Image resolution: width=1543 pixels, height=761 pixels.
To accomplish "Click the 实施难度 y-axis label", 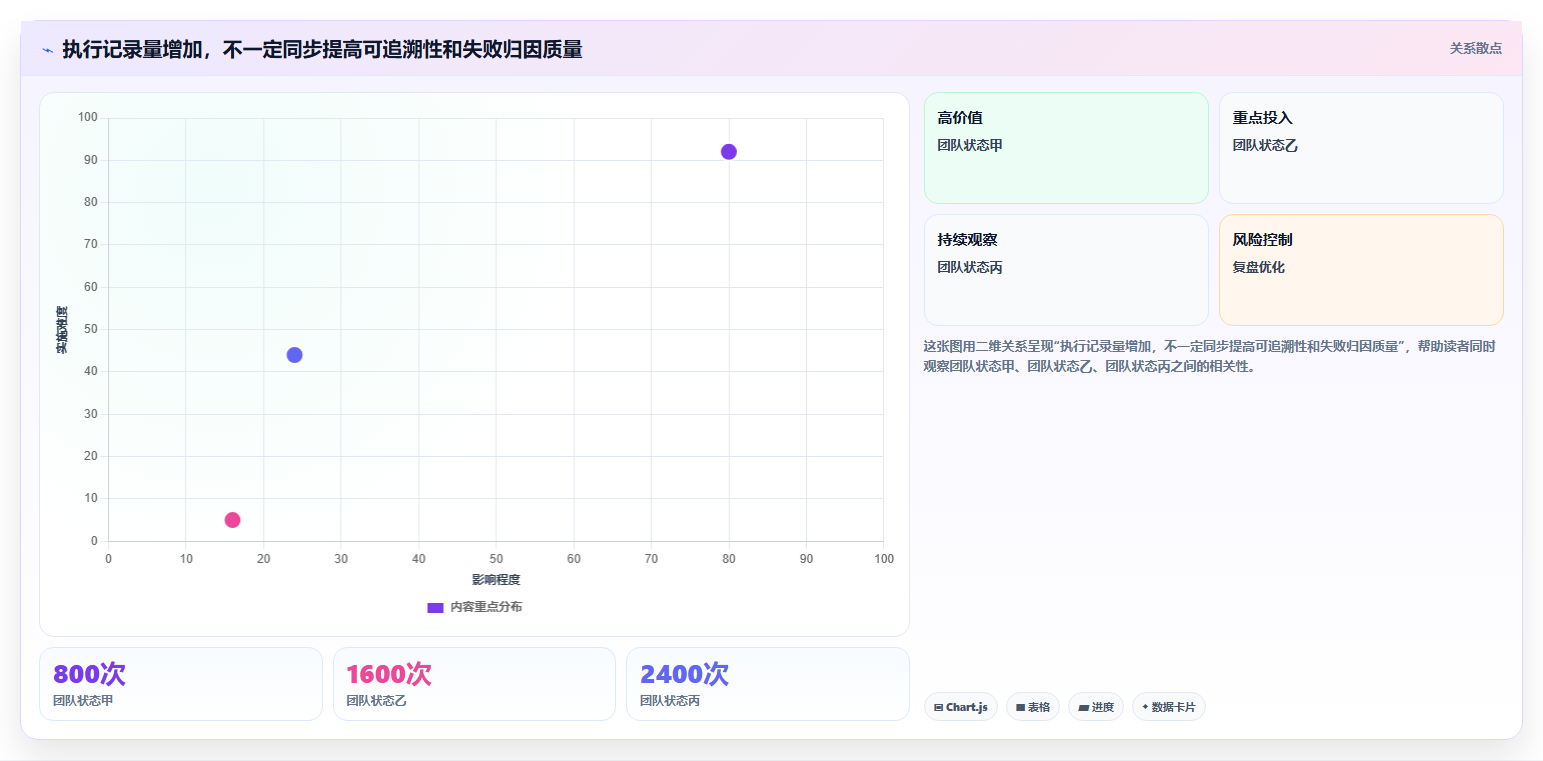I will coord(62,330).
